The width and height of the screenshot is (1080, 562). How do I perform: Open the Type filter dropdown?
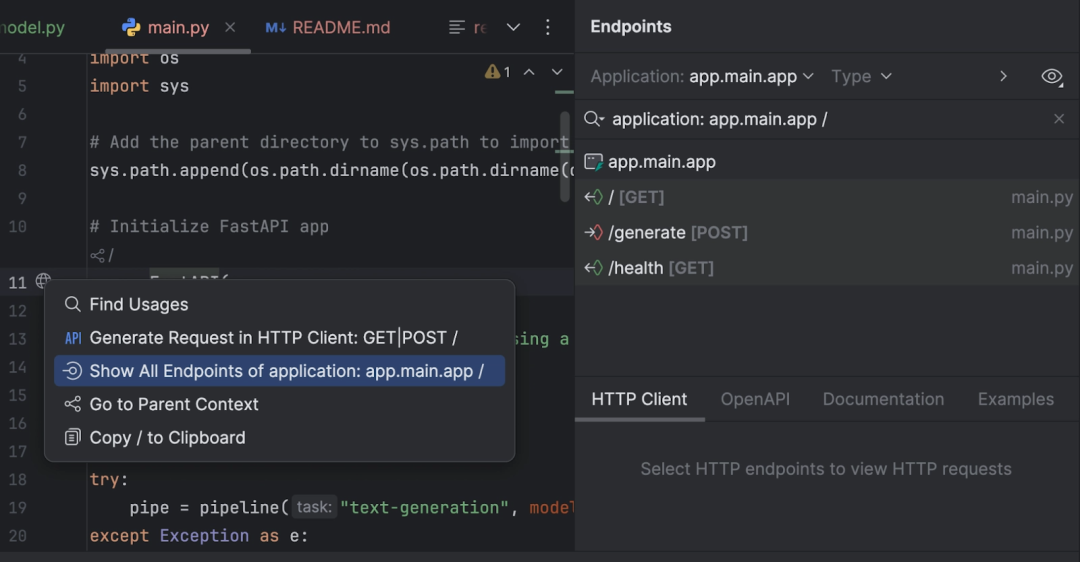pyautogui.click(x=861, y=76)
